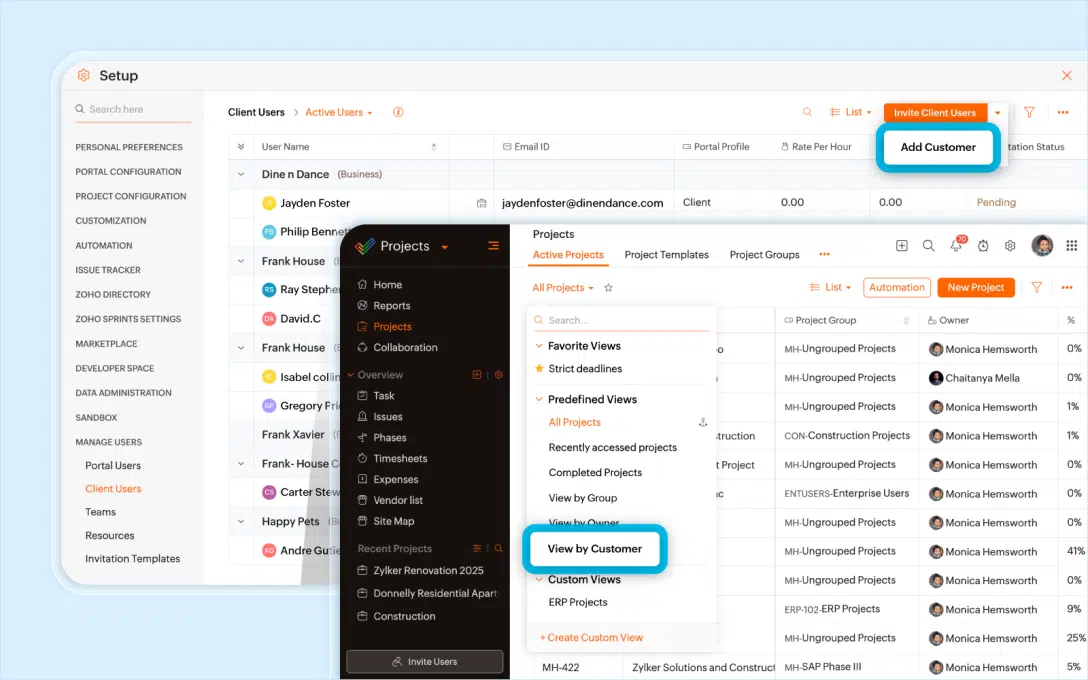Collapse the Happy Pets group

pos(241,522)
